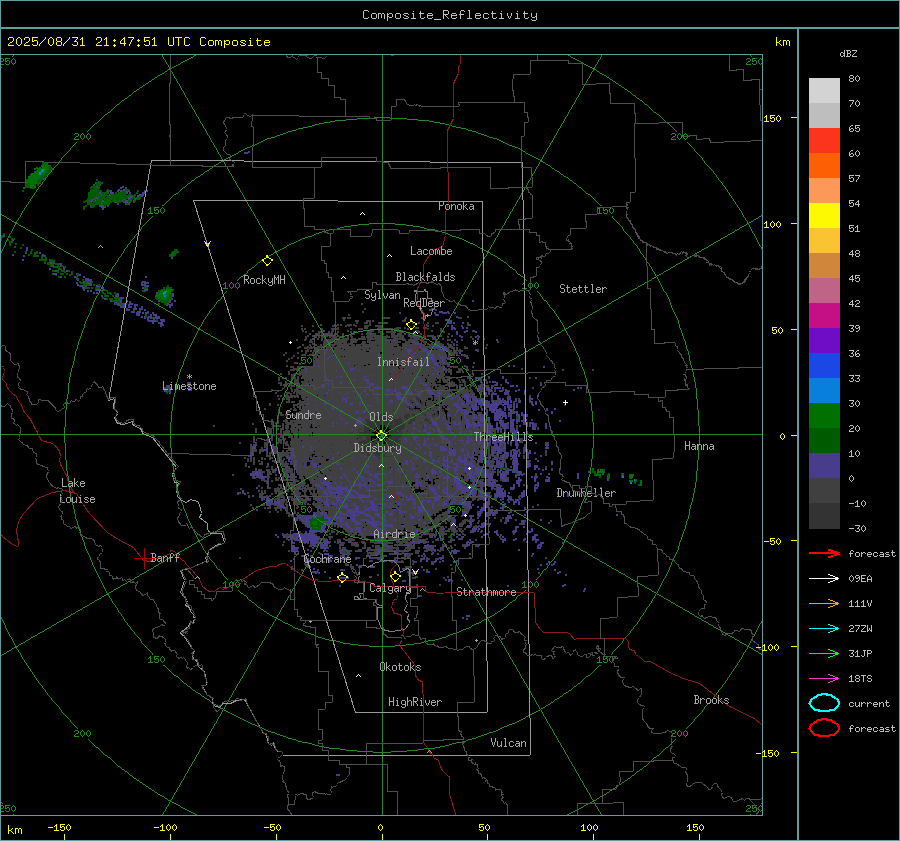
Task: Click the yellow diamond marker beside RockyMH
Action: (x=267, y=261)
